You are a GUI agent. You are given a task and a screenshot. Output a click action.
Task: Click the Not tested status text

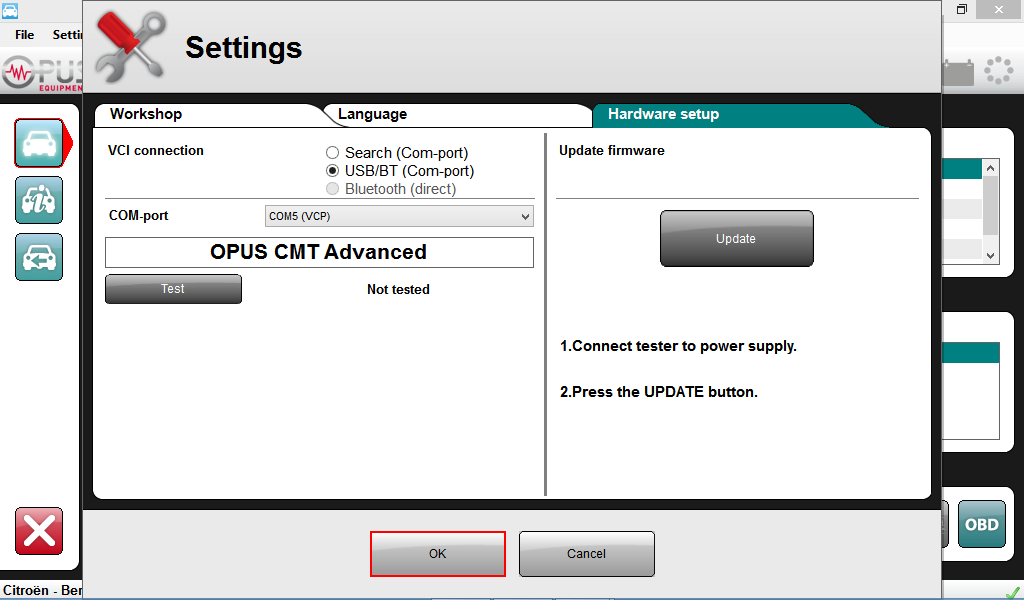tap(398, 289)
